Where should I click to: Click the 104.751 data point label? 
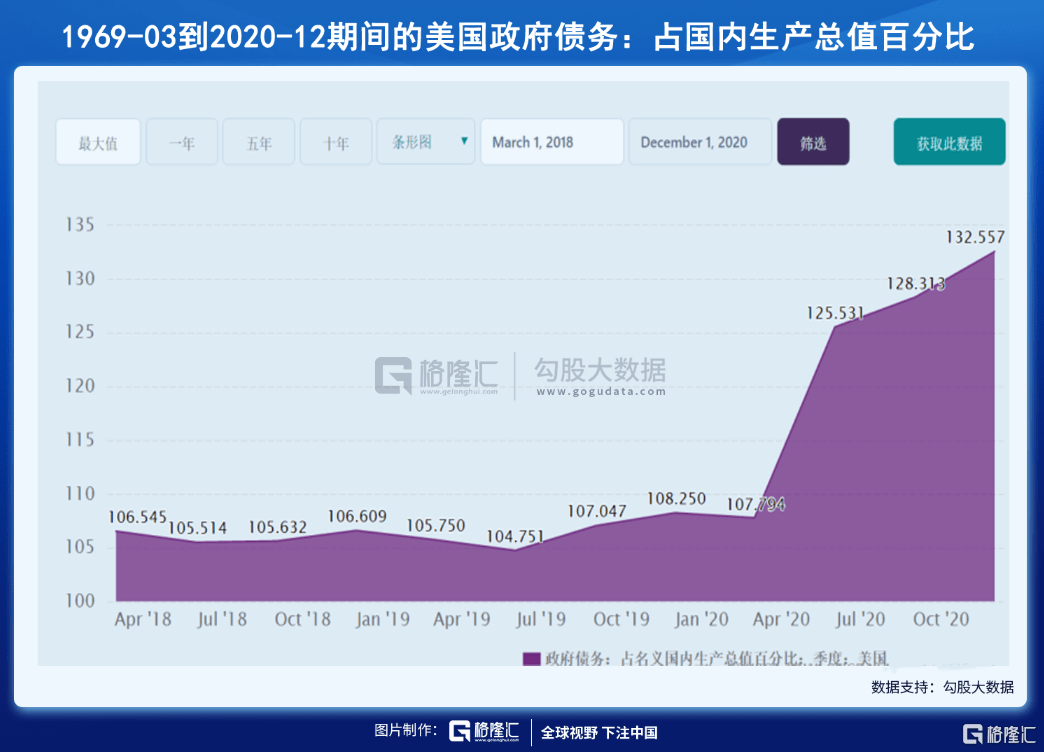point(515,536)
